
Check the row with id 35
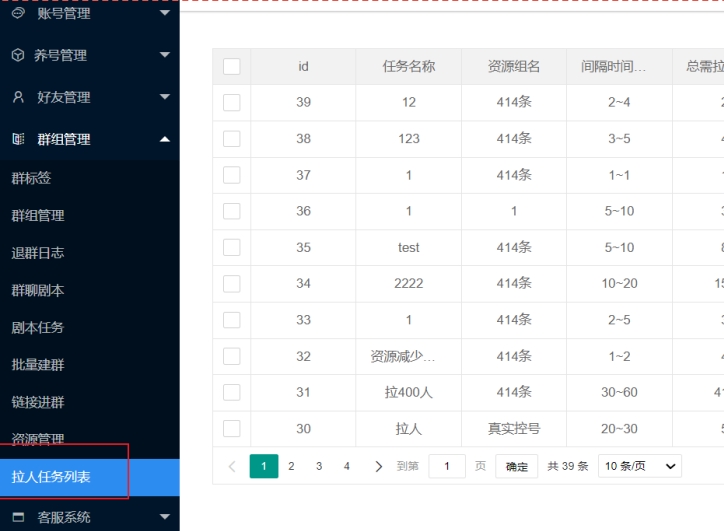pyautogui.click(x=231, y=247)
